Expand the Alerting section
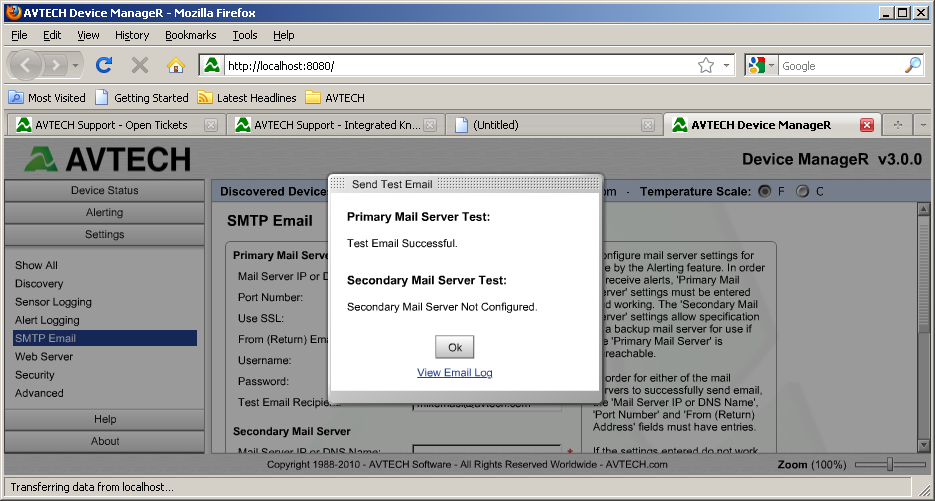The height and width of the screenshot is (501, 935). 104,212
